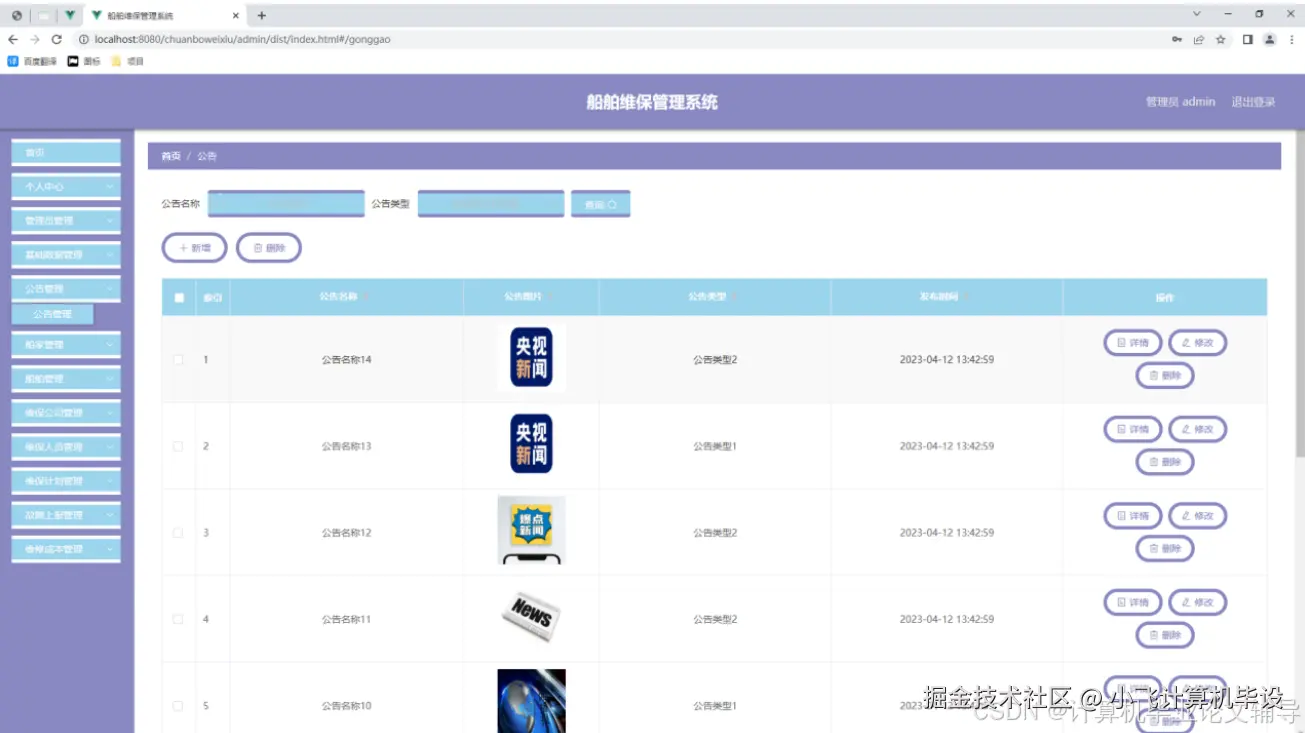1305x733 pixels.
Task: Click the 退出登录 link
Action: coord(1253,102)
